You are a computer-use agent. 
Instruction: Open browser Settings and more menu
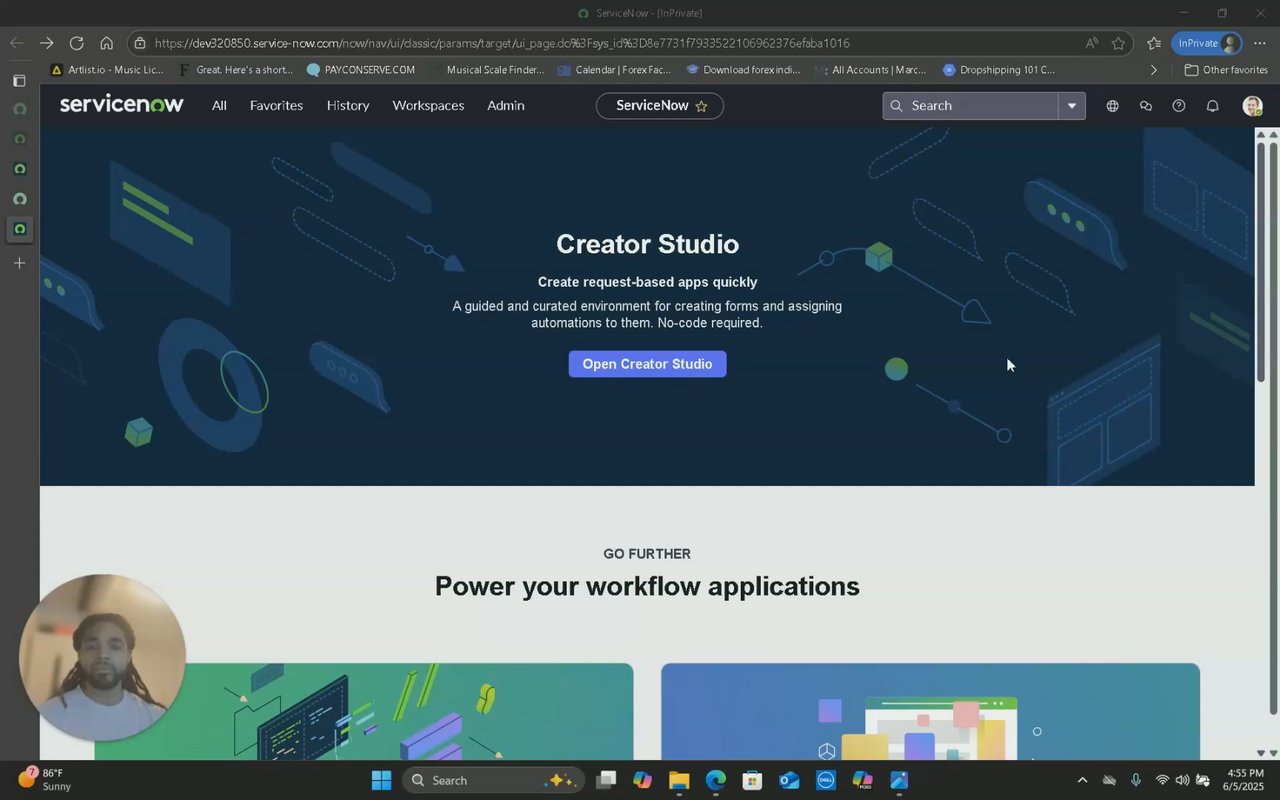click(x=1260, y=43)
